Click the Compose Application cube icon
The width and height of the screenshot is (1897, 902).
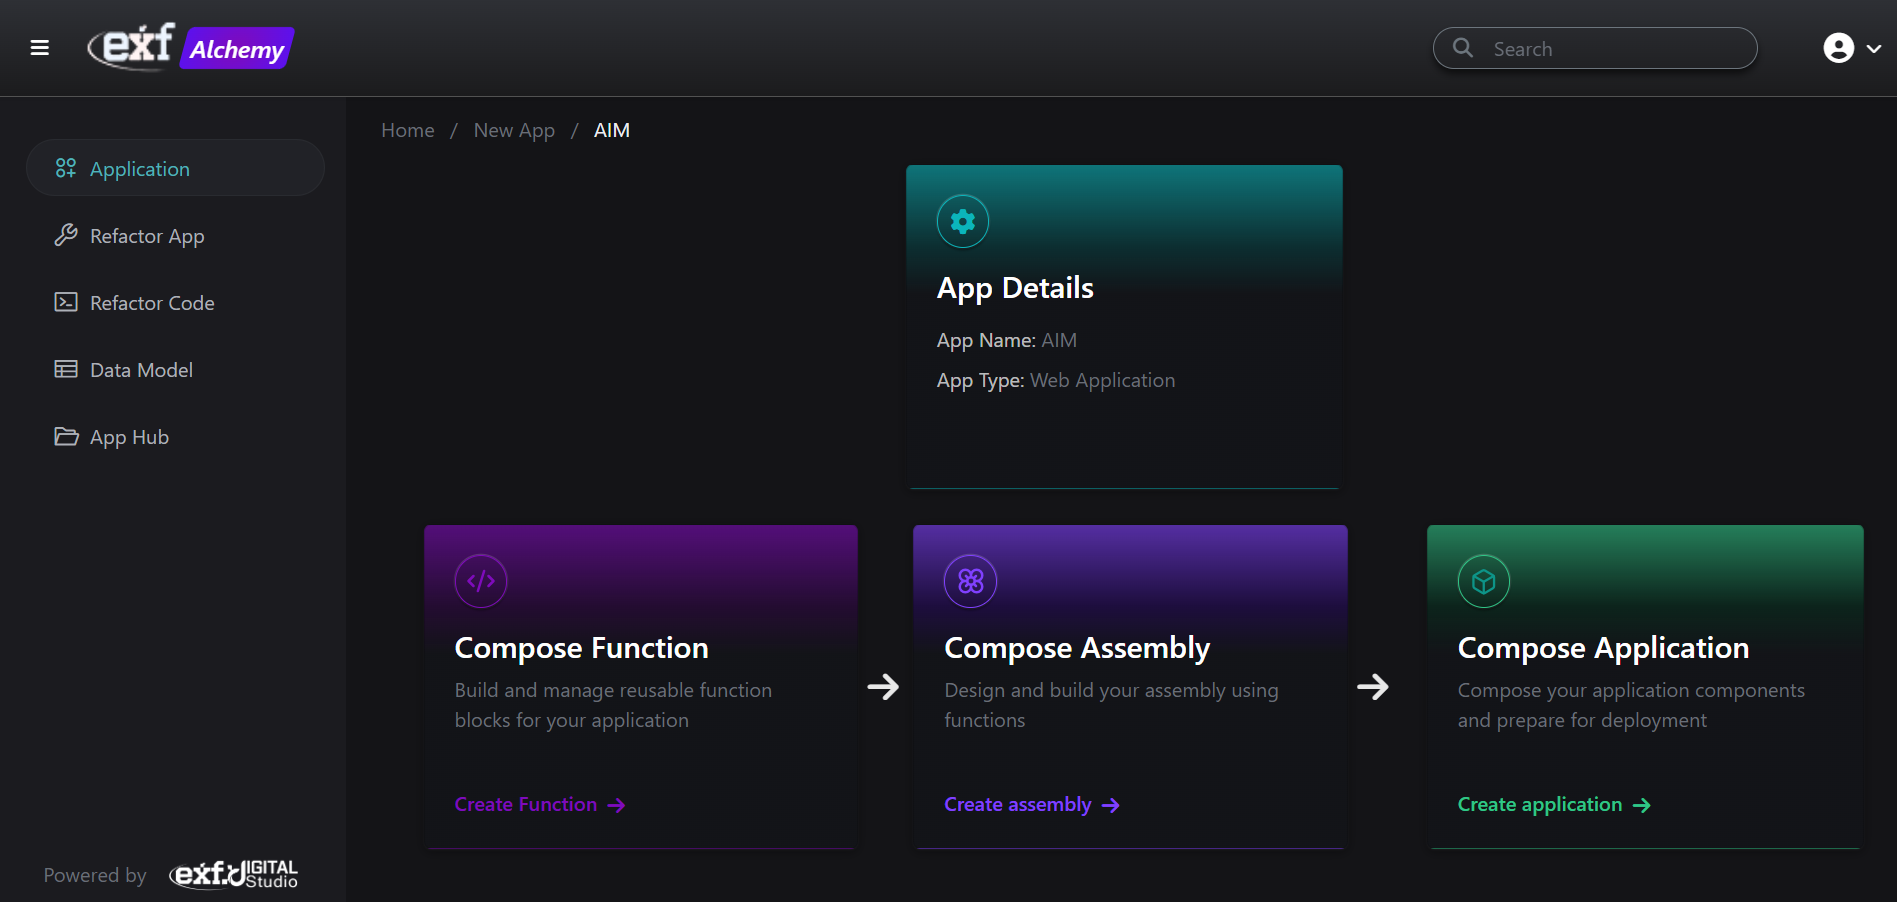(1483, 581)
